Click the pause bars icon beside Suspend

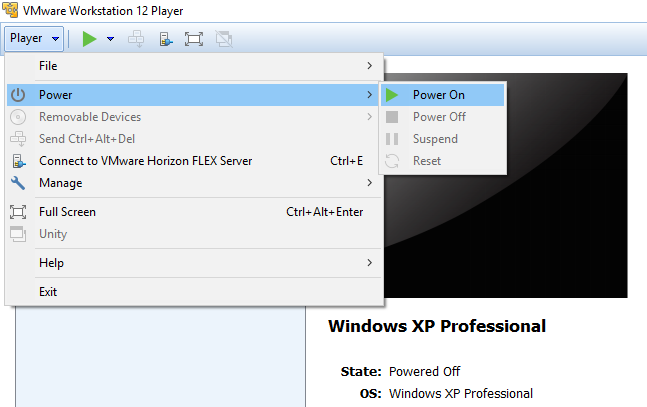tap(392, 139)
